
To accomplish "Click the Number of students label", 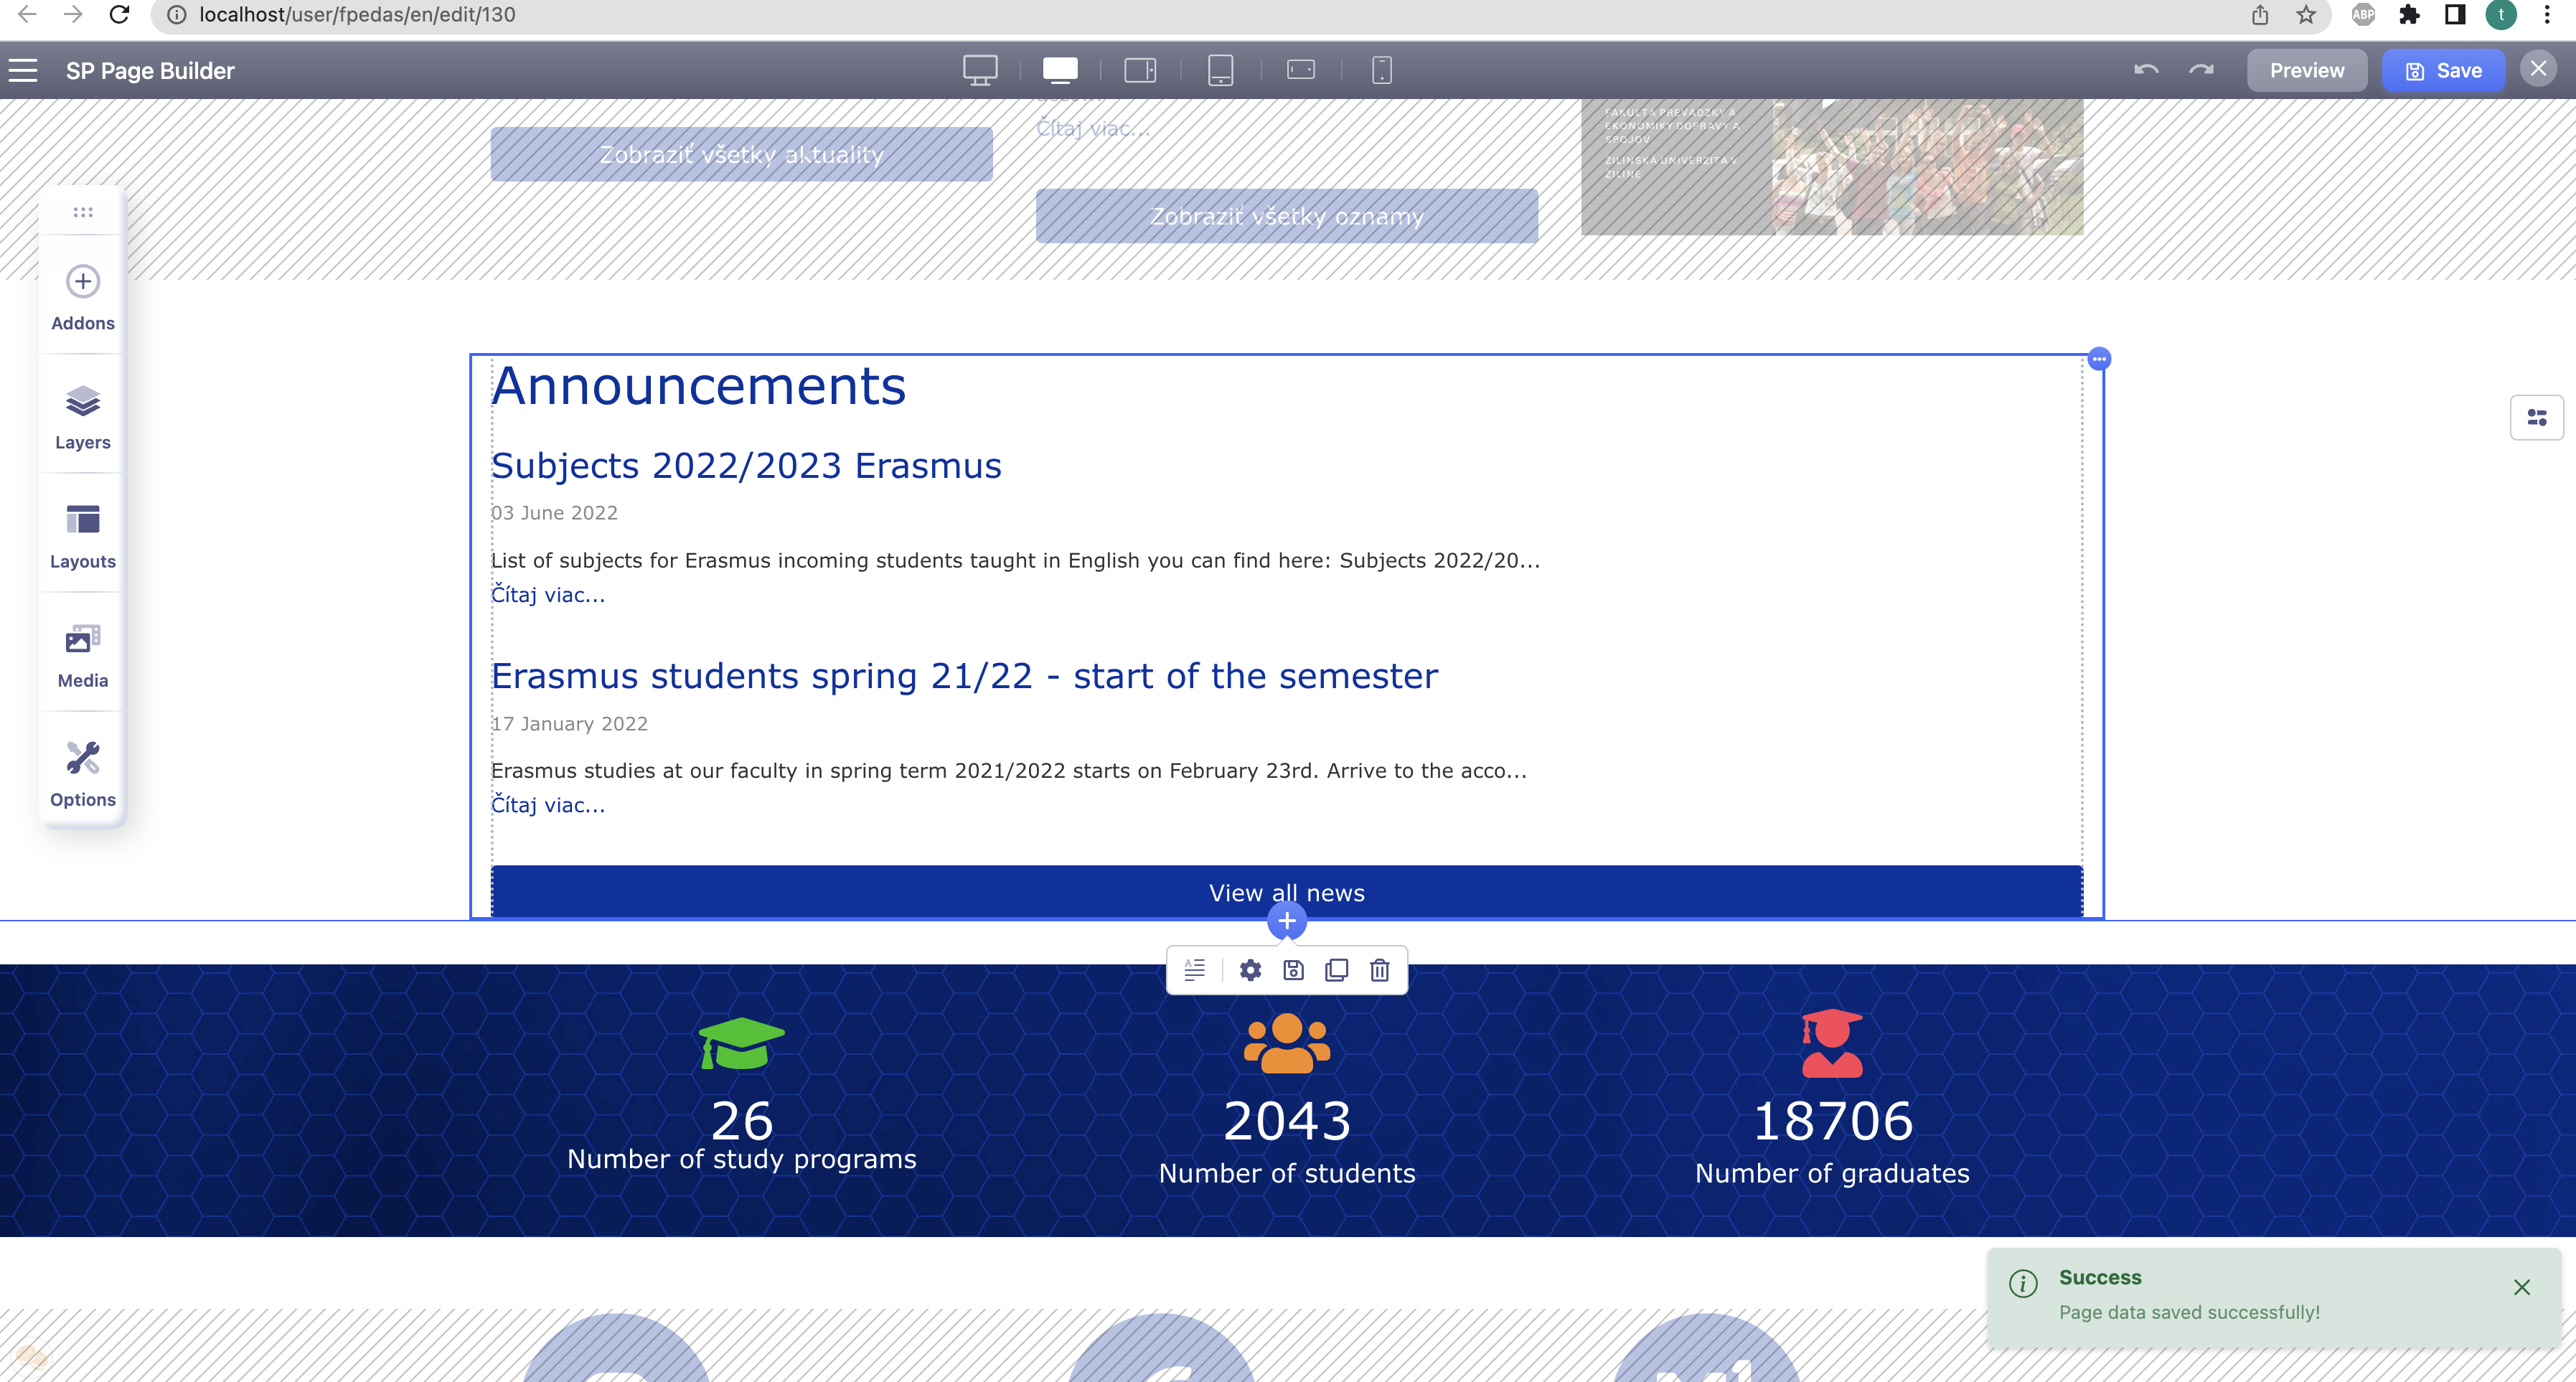I will tap(1287, 1174).
